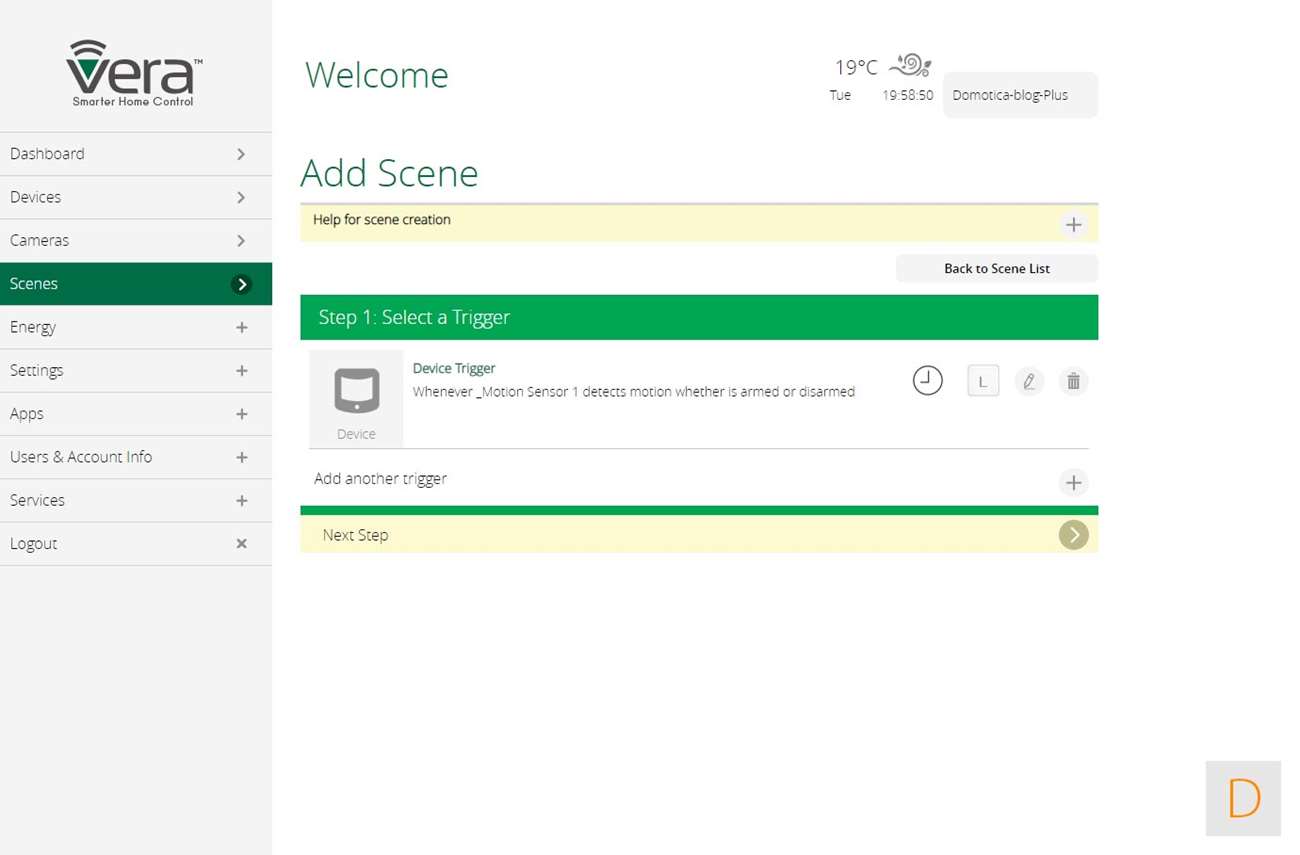Click the clock schedule icon for trigger
Image resolution: width=1300 pixels, height=855 pixels.
(927, 381)
